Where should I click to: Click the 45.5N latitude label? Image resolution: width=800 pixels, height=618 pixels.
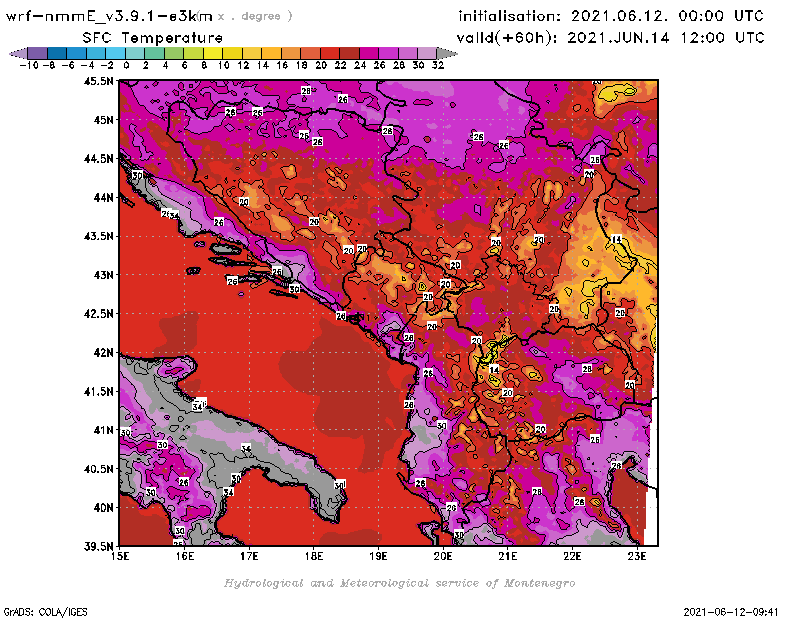98,81
